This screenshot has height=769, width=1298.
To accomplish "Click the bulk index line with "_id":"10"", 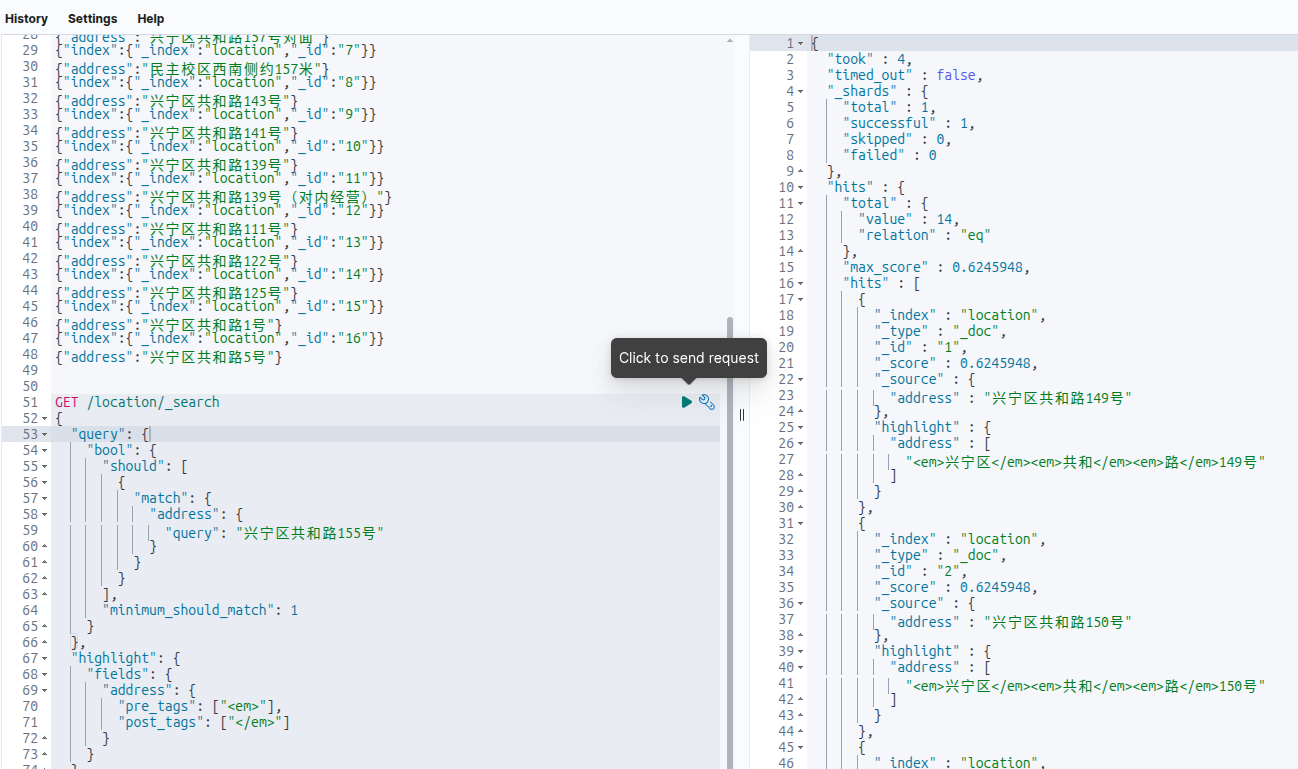I will (219, 146).
